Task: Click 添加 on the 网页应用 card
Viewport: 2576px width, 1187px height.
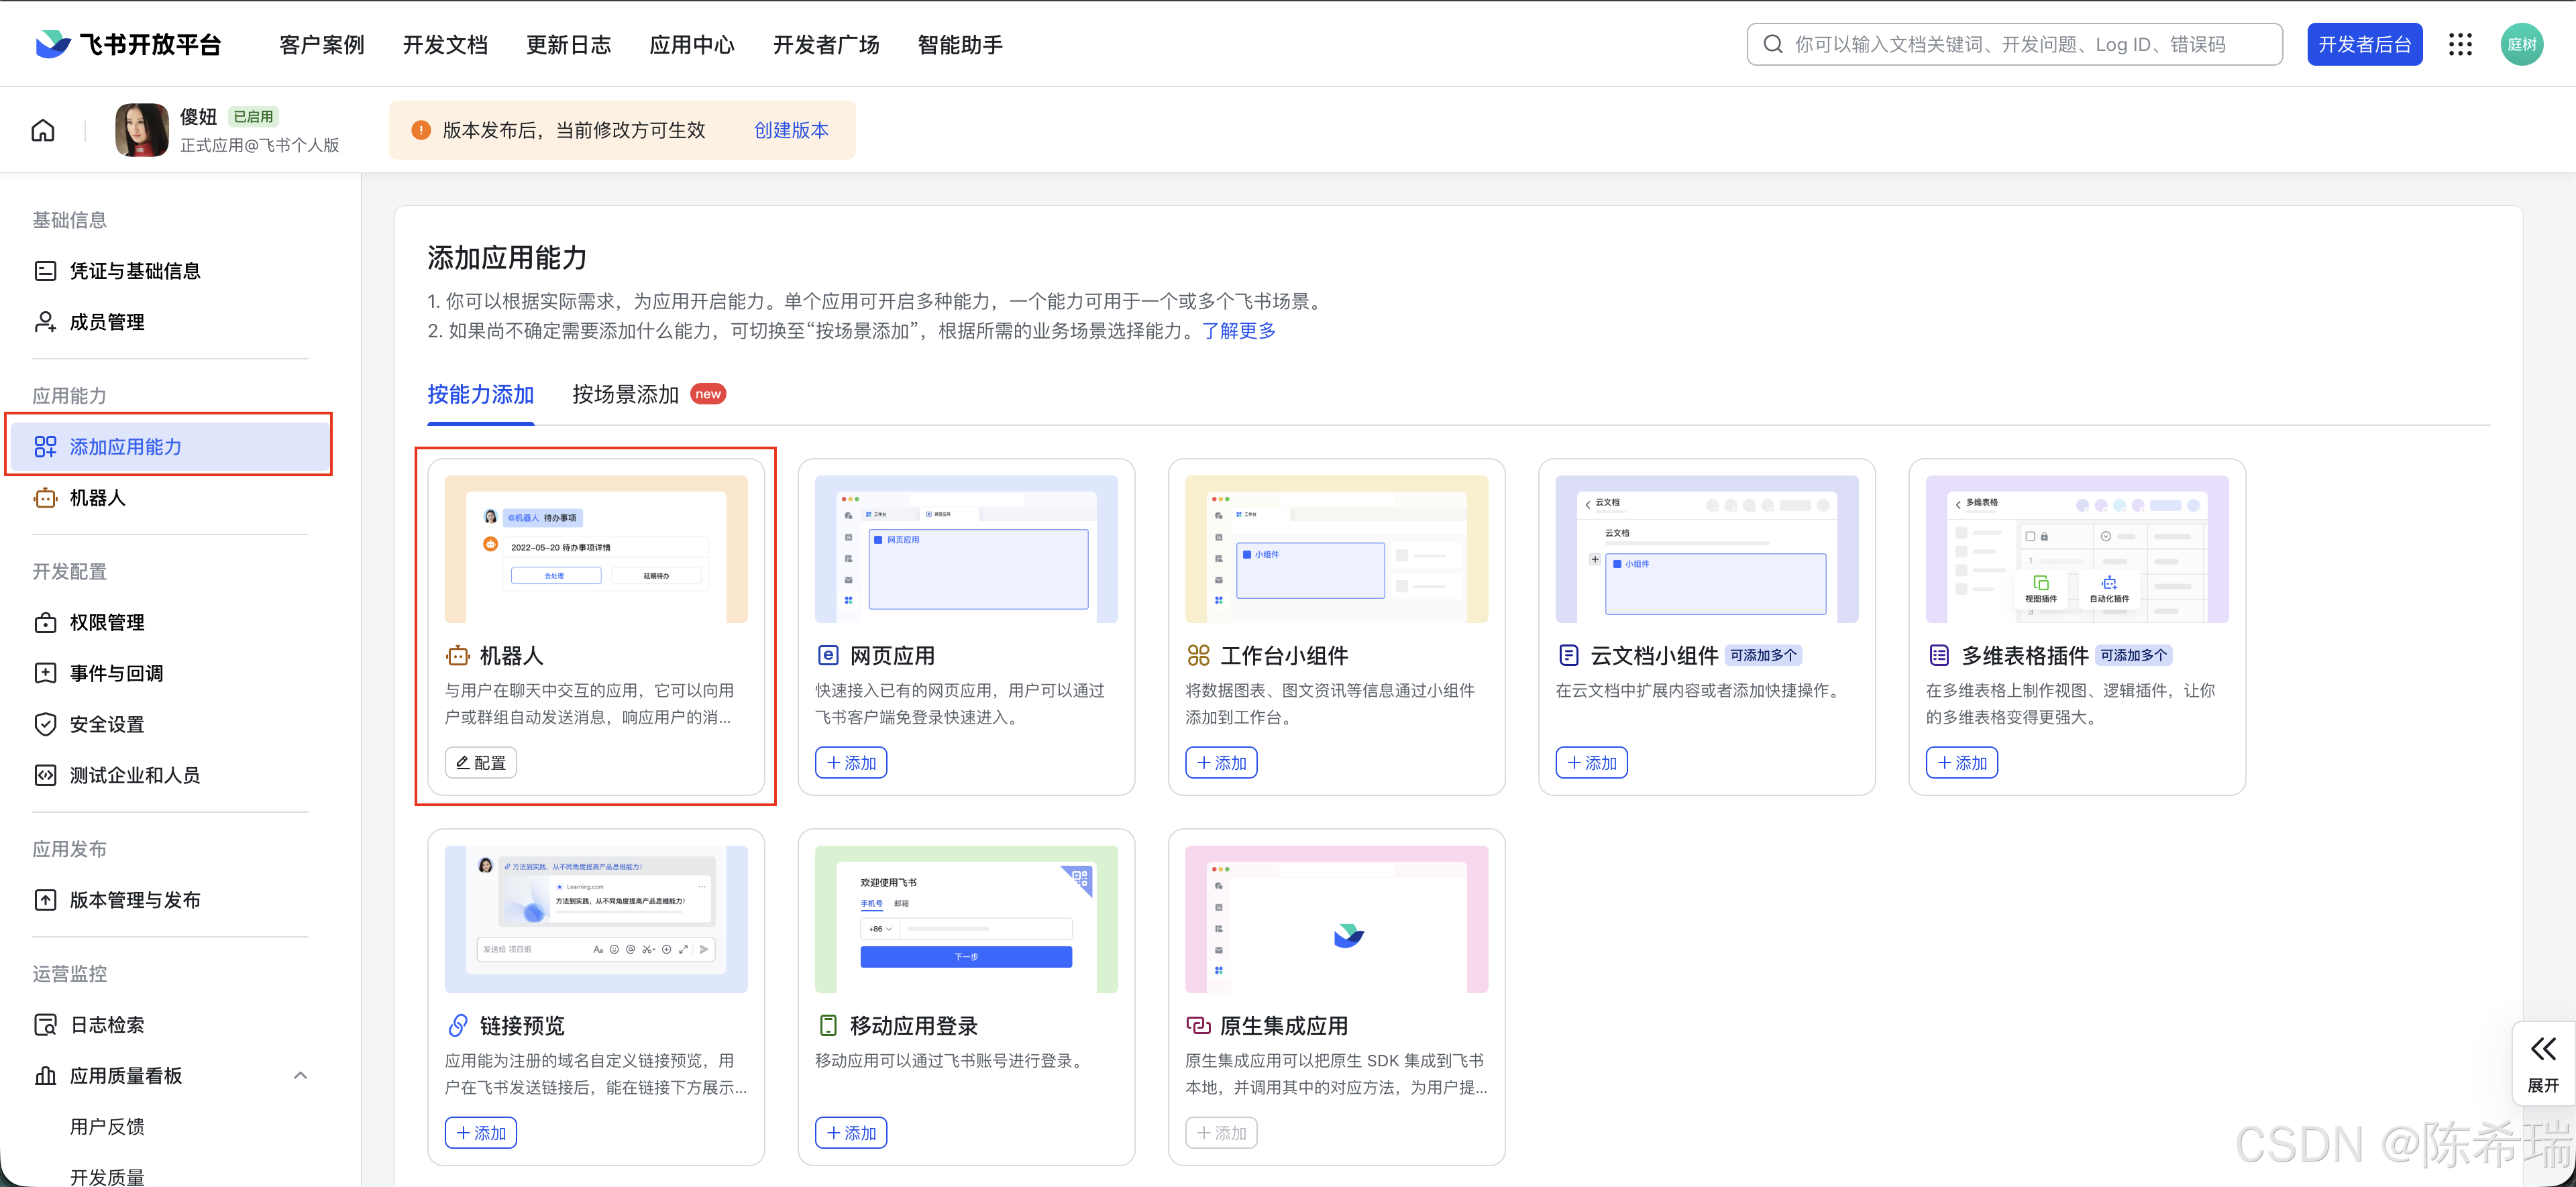Action: click(850, 762)
